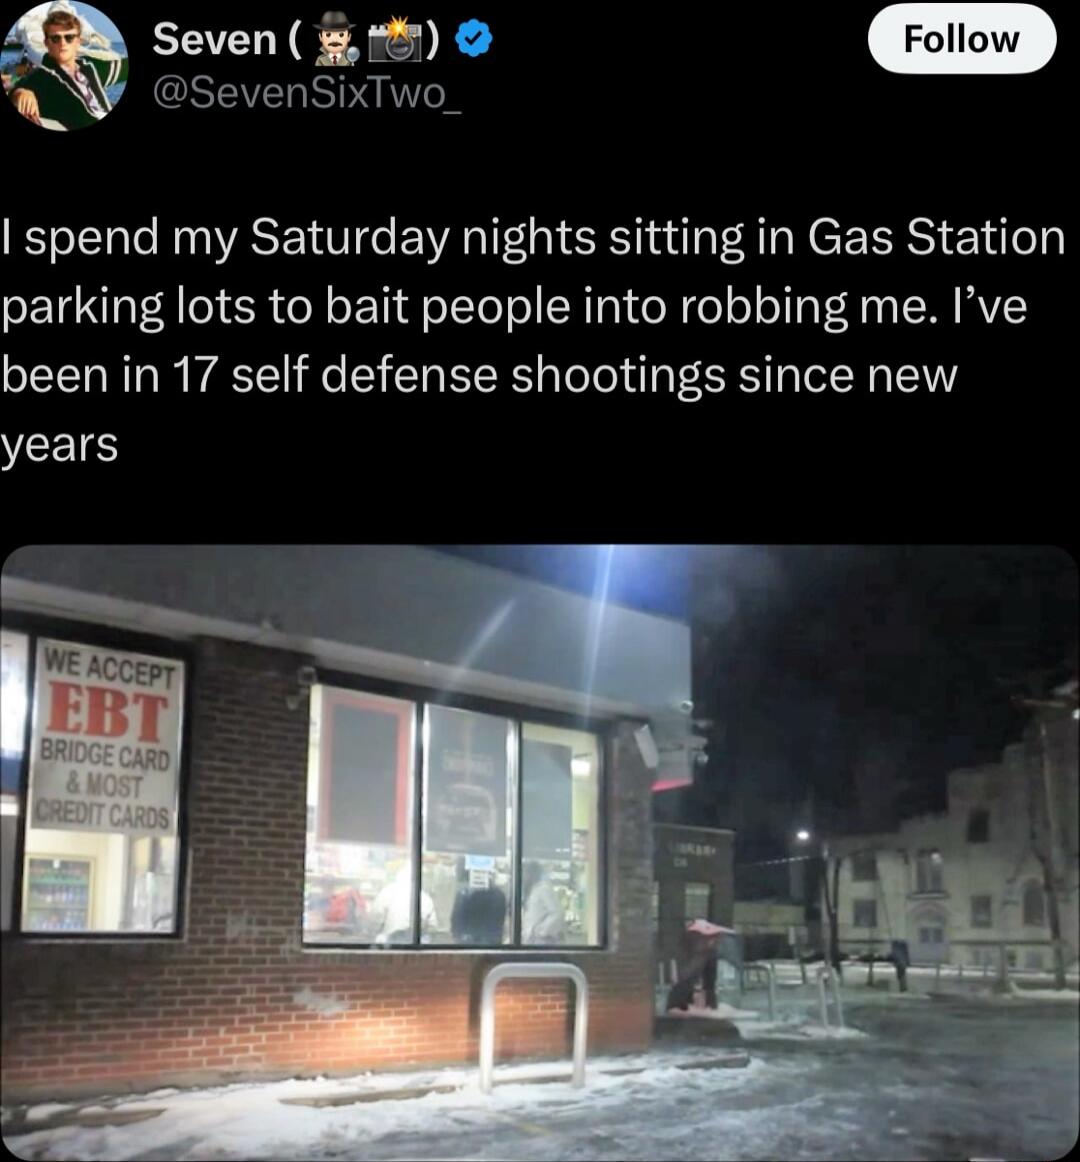Click the lit store window showing customers
The height and width of the screenshot is (1162, 1080).
click(454, 816)
